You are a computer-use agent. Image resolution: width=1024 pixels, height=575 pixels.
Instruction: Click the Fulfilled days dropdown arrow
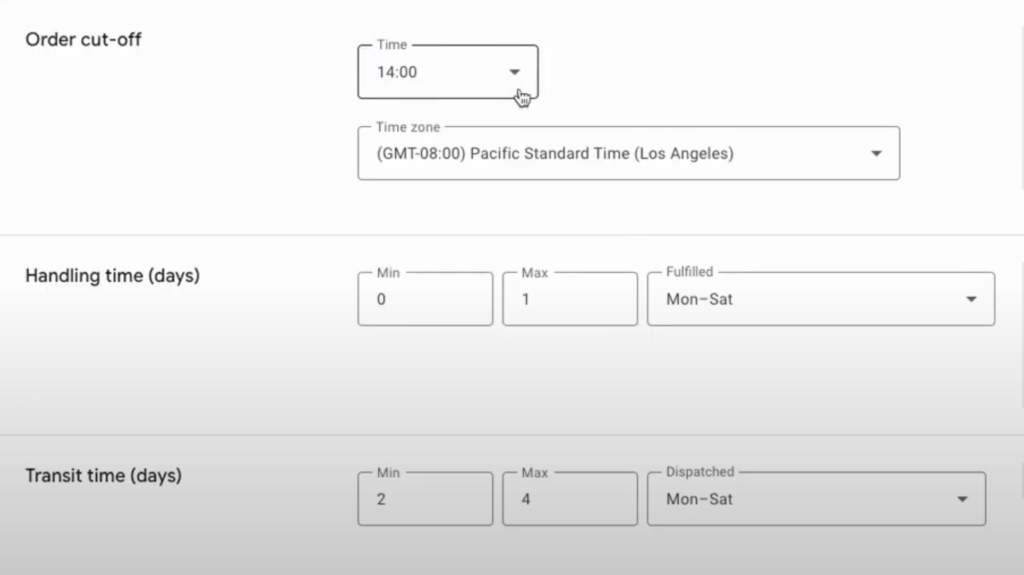[971, 299]
